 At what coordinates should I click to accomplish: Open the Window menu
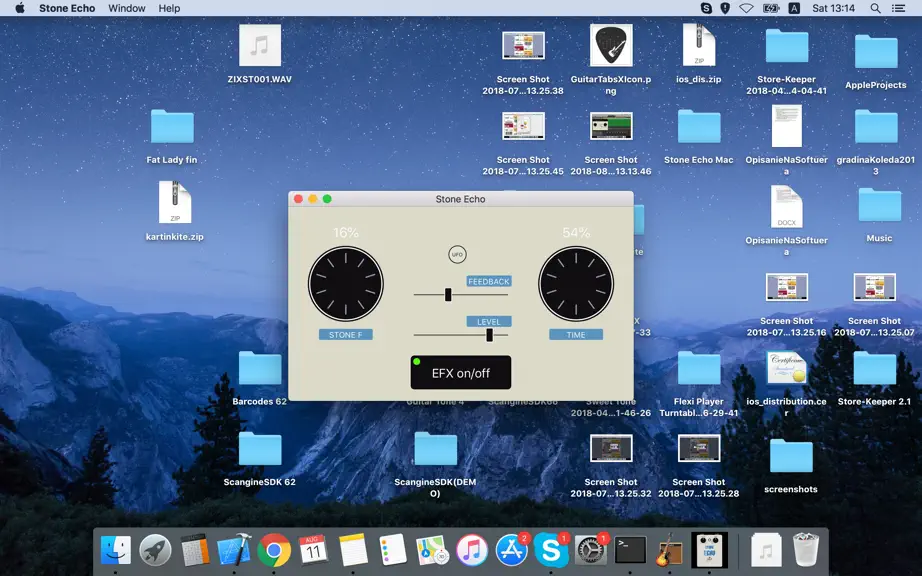click(126, 8)
